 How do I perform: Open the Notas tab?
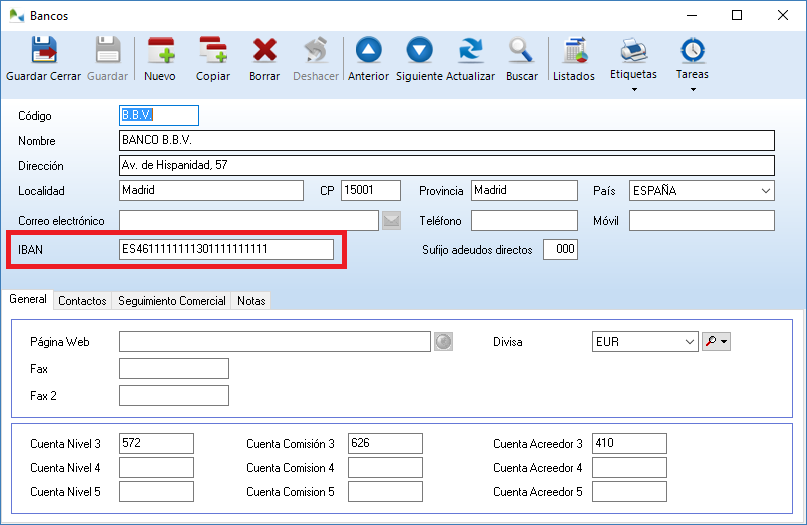tap(251, 301)
